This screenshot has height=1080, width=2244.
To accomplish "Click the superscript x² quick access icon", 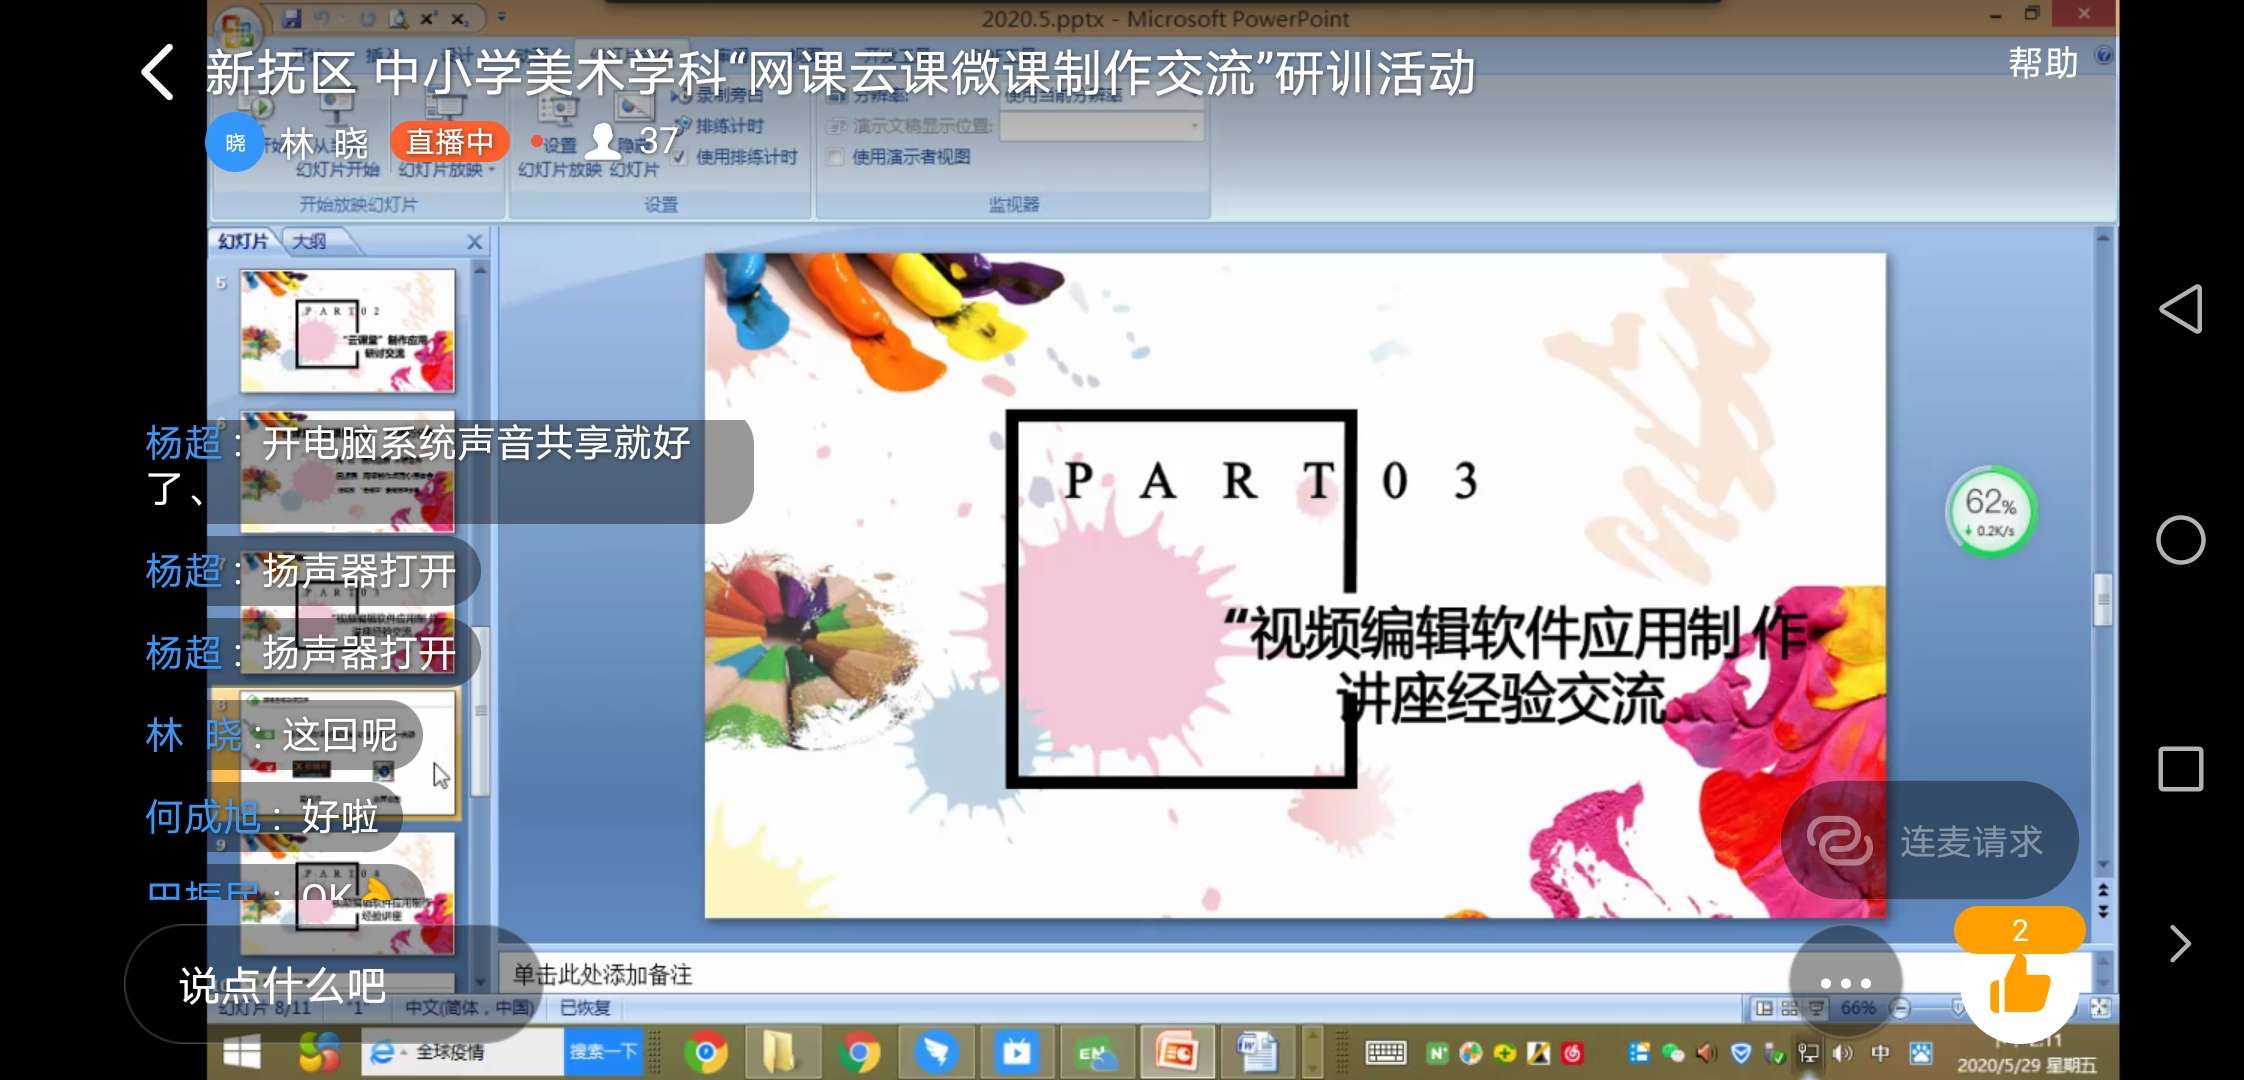I will tap(429, 18).
